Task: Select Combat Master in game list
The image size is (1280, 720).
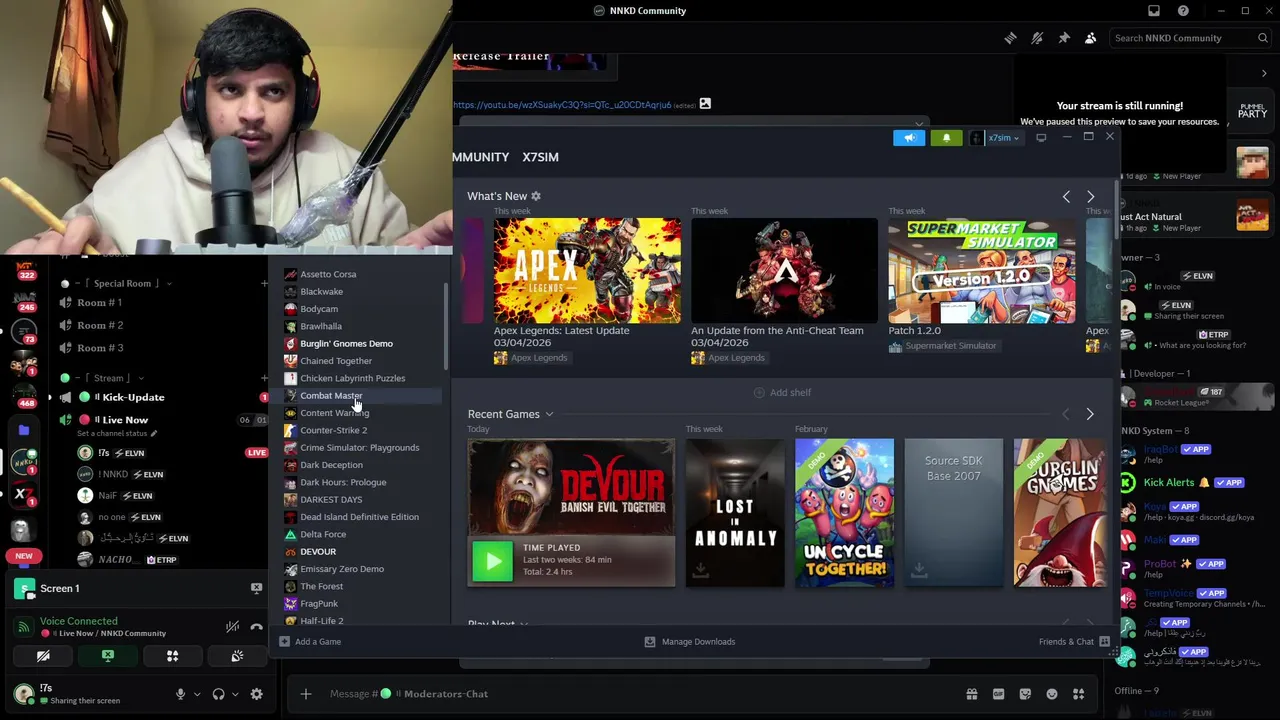Action: (x=331, y=396)
